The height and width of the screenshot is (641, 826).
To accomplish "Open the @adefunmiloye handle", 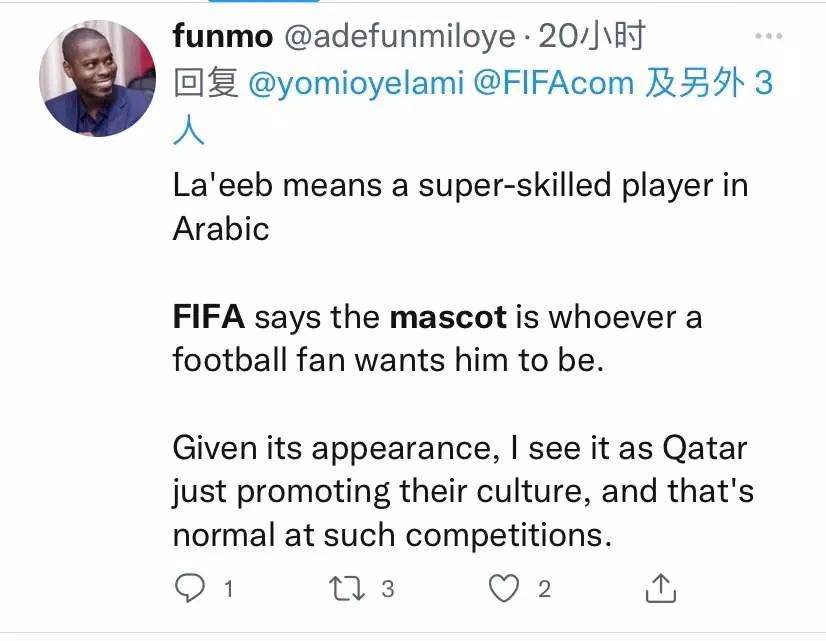I will (400, 37).
